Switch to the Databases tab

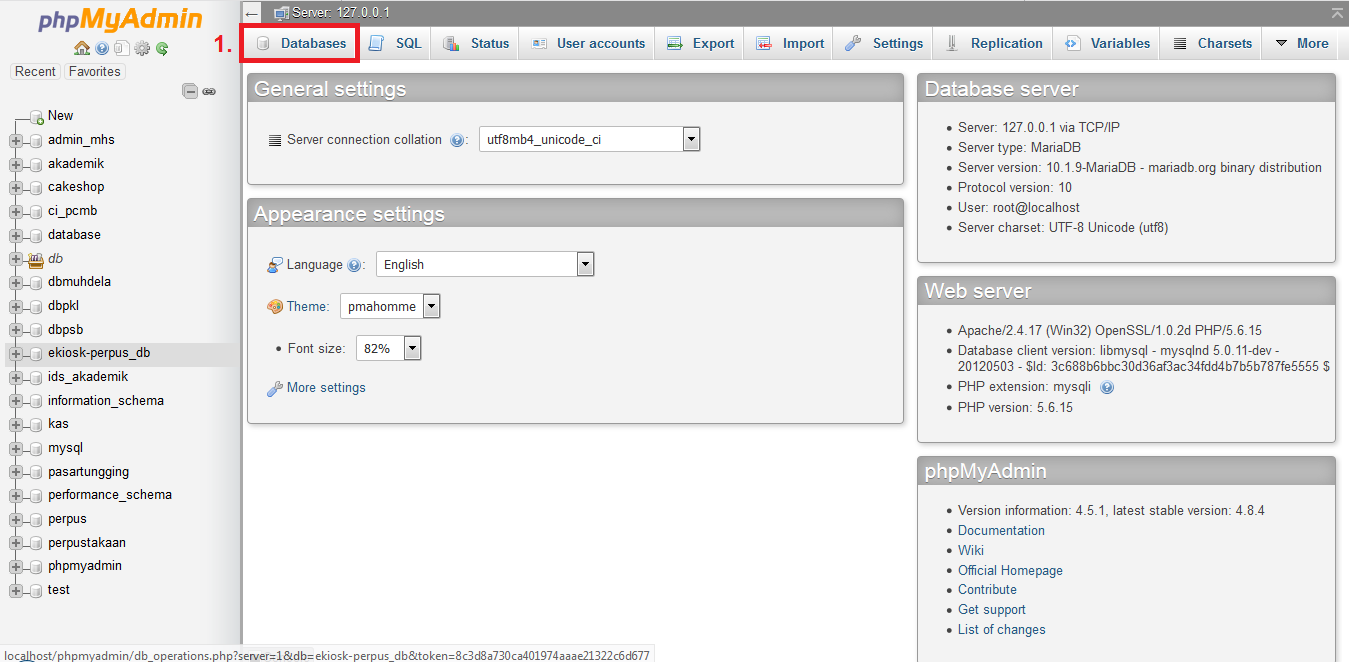301,43
